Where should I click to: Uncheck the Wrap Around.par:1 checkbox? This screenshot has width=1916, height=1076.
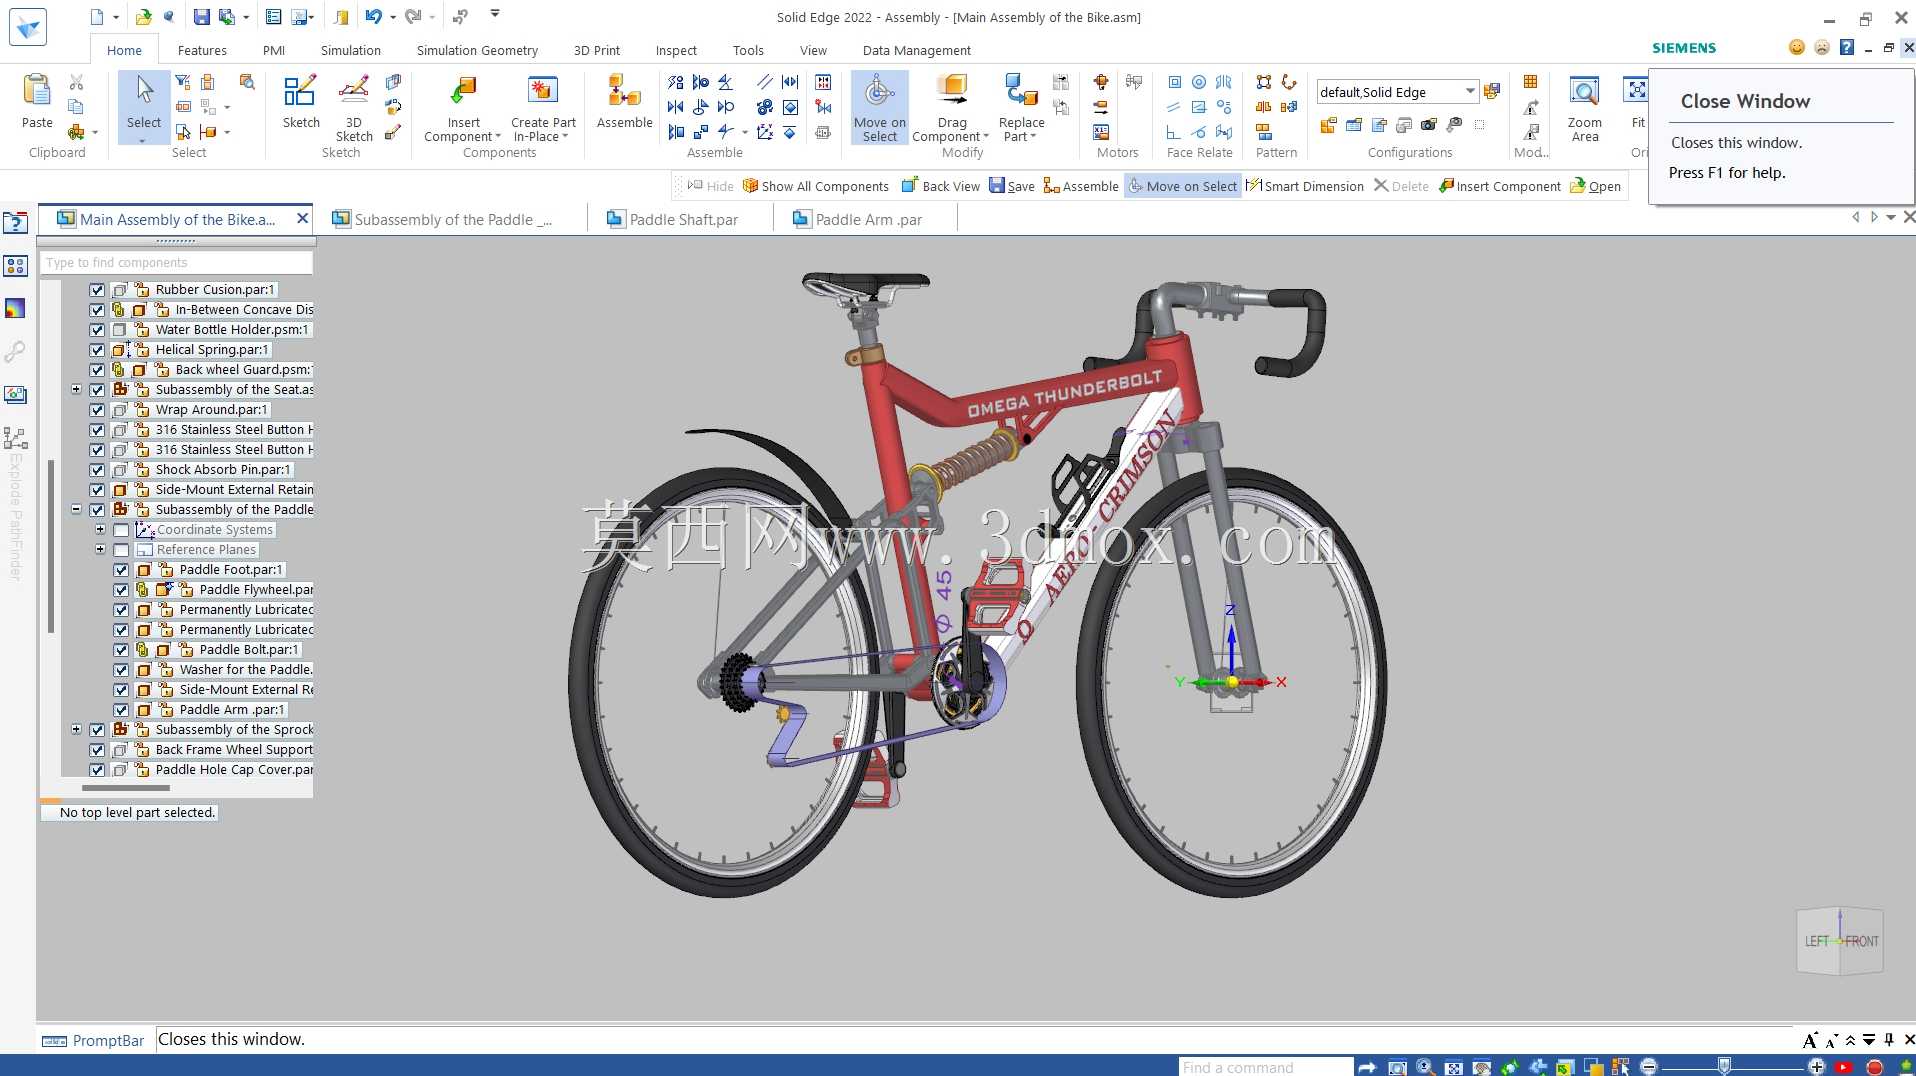(97, 410)
